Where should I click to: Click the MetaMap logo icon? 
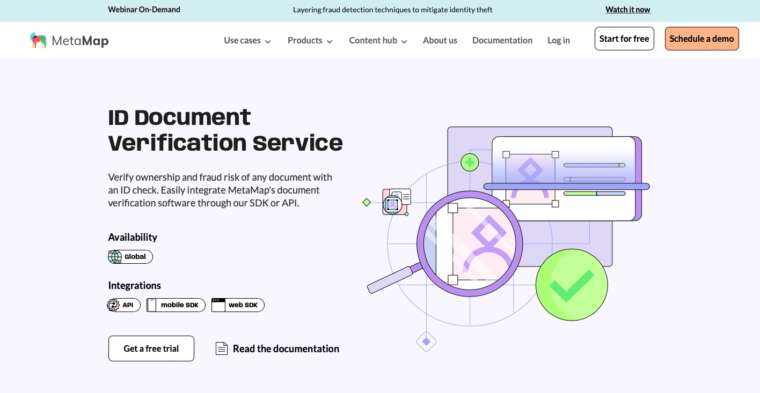pos(38,40)
